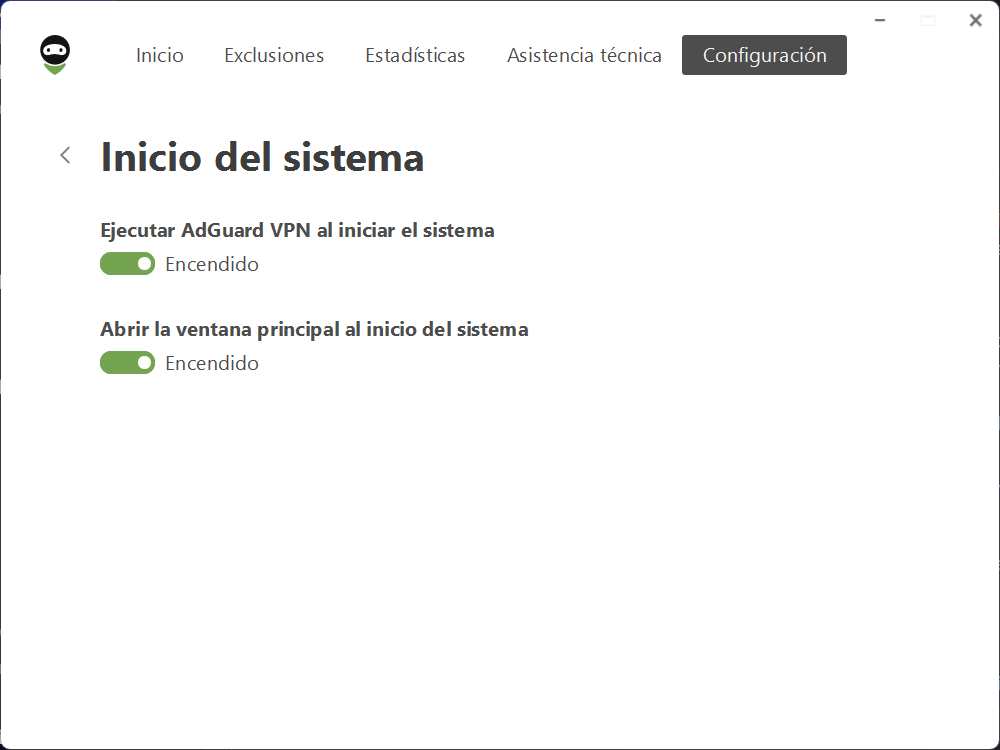Disable Ejecutar AdGuard VPN al iniciar toggle
The height and width of the screenshot is (750, 1000).
click(x=128, y=264)
